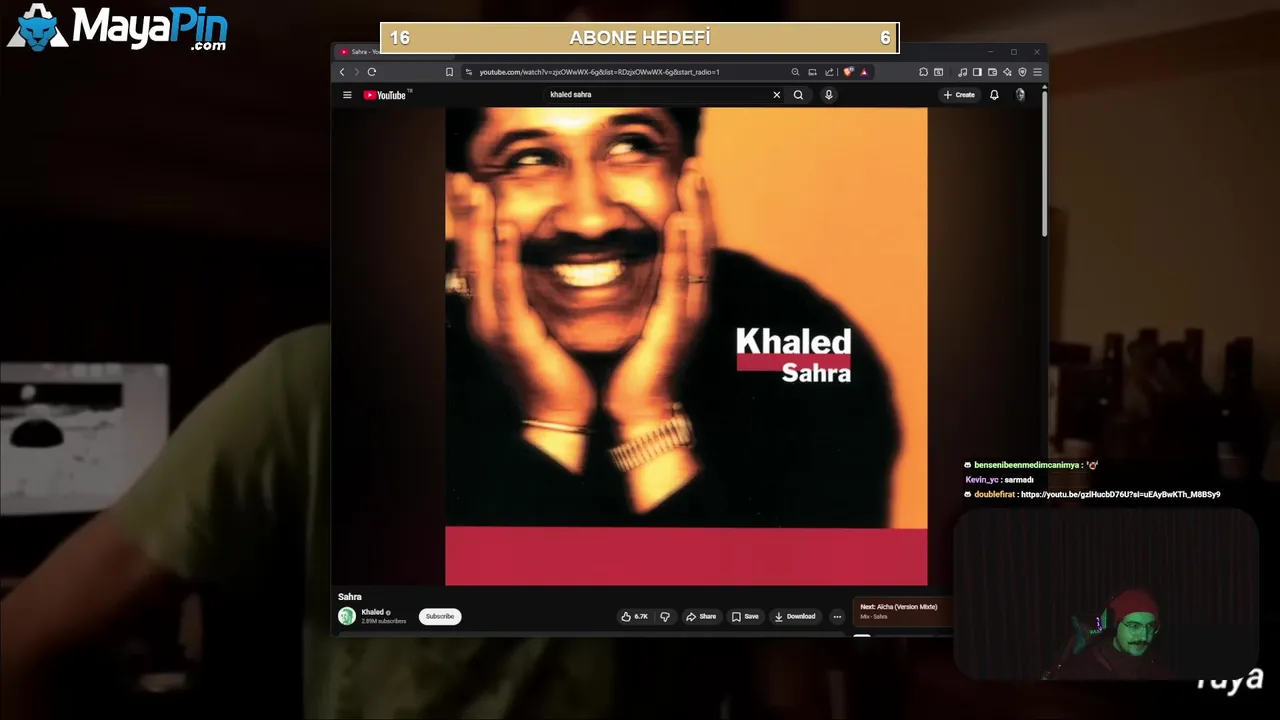Viewport: 1280px width, 720px height.
Task: Go back with browser back arrow
Action: [x=342, y=72]
